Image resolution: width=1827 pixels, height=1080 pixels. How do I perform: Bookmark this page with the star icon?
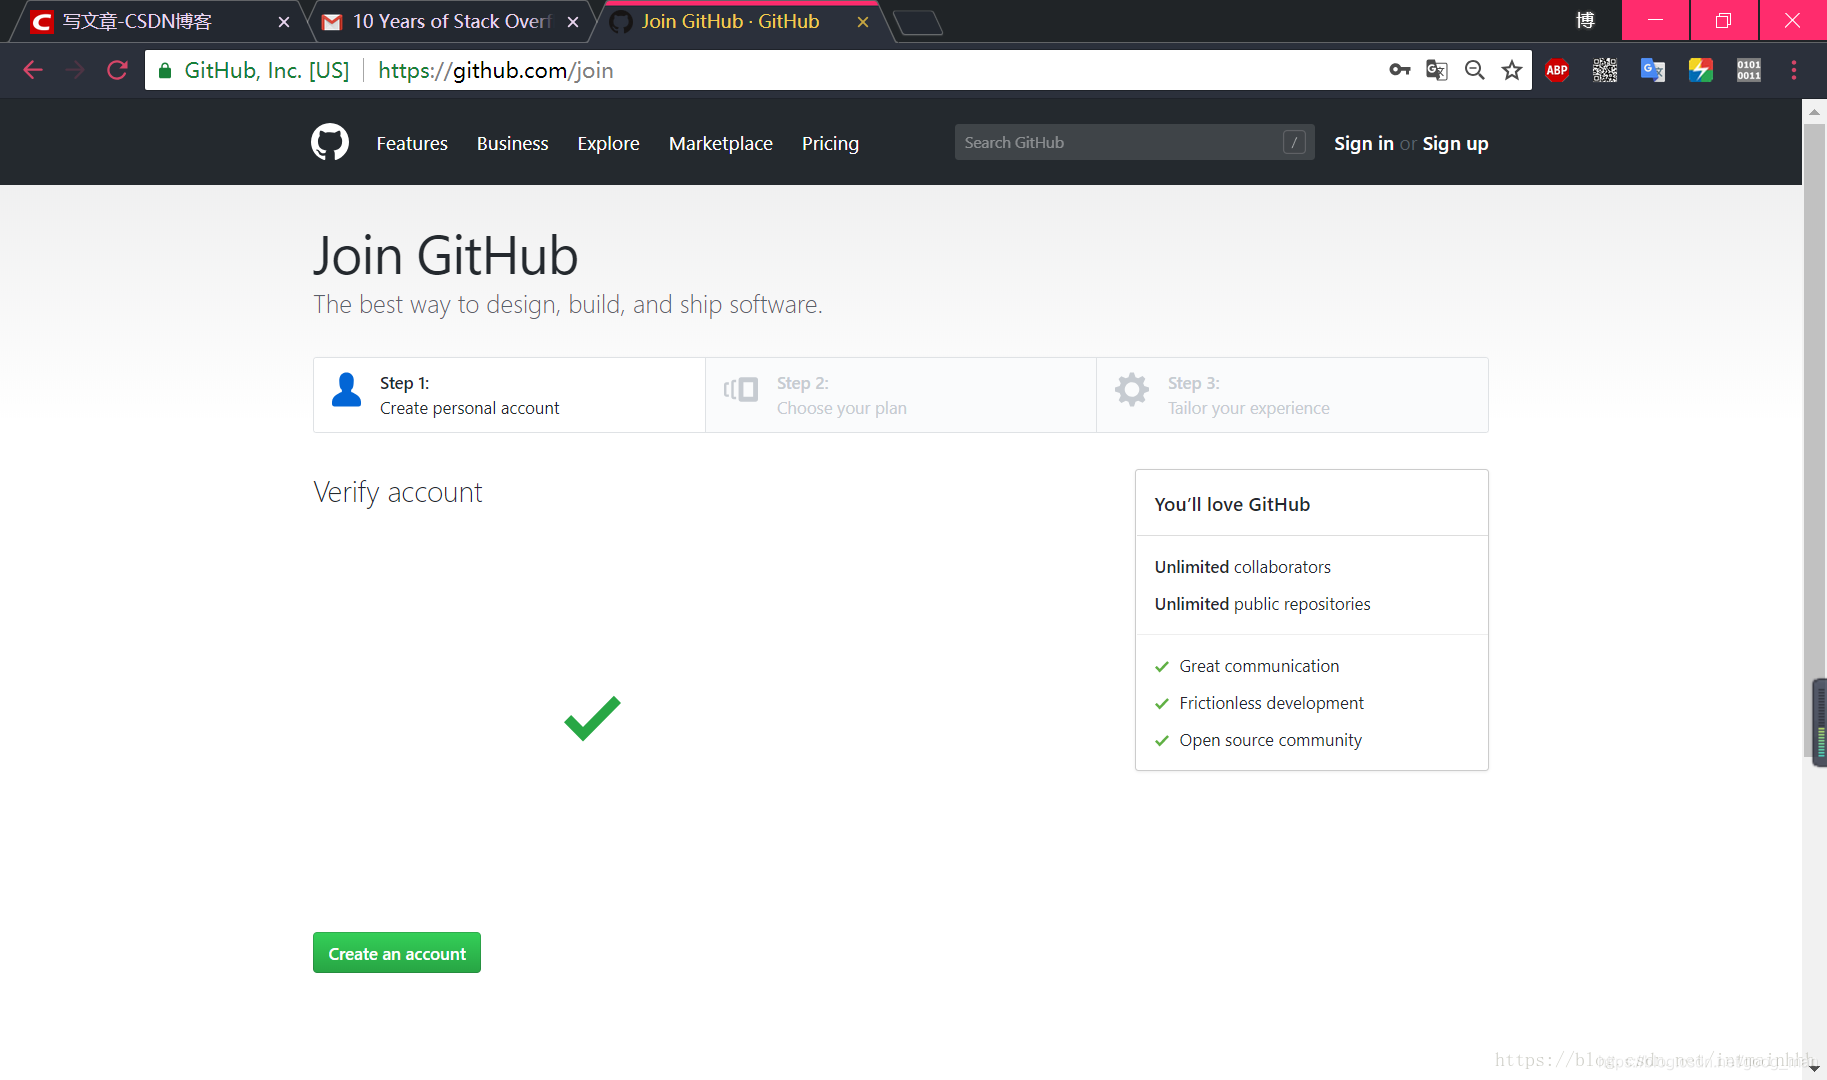coord(1512,70)
